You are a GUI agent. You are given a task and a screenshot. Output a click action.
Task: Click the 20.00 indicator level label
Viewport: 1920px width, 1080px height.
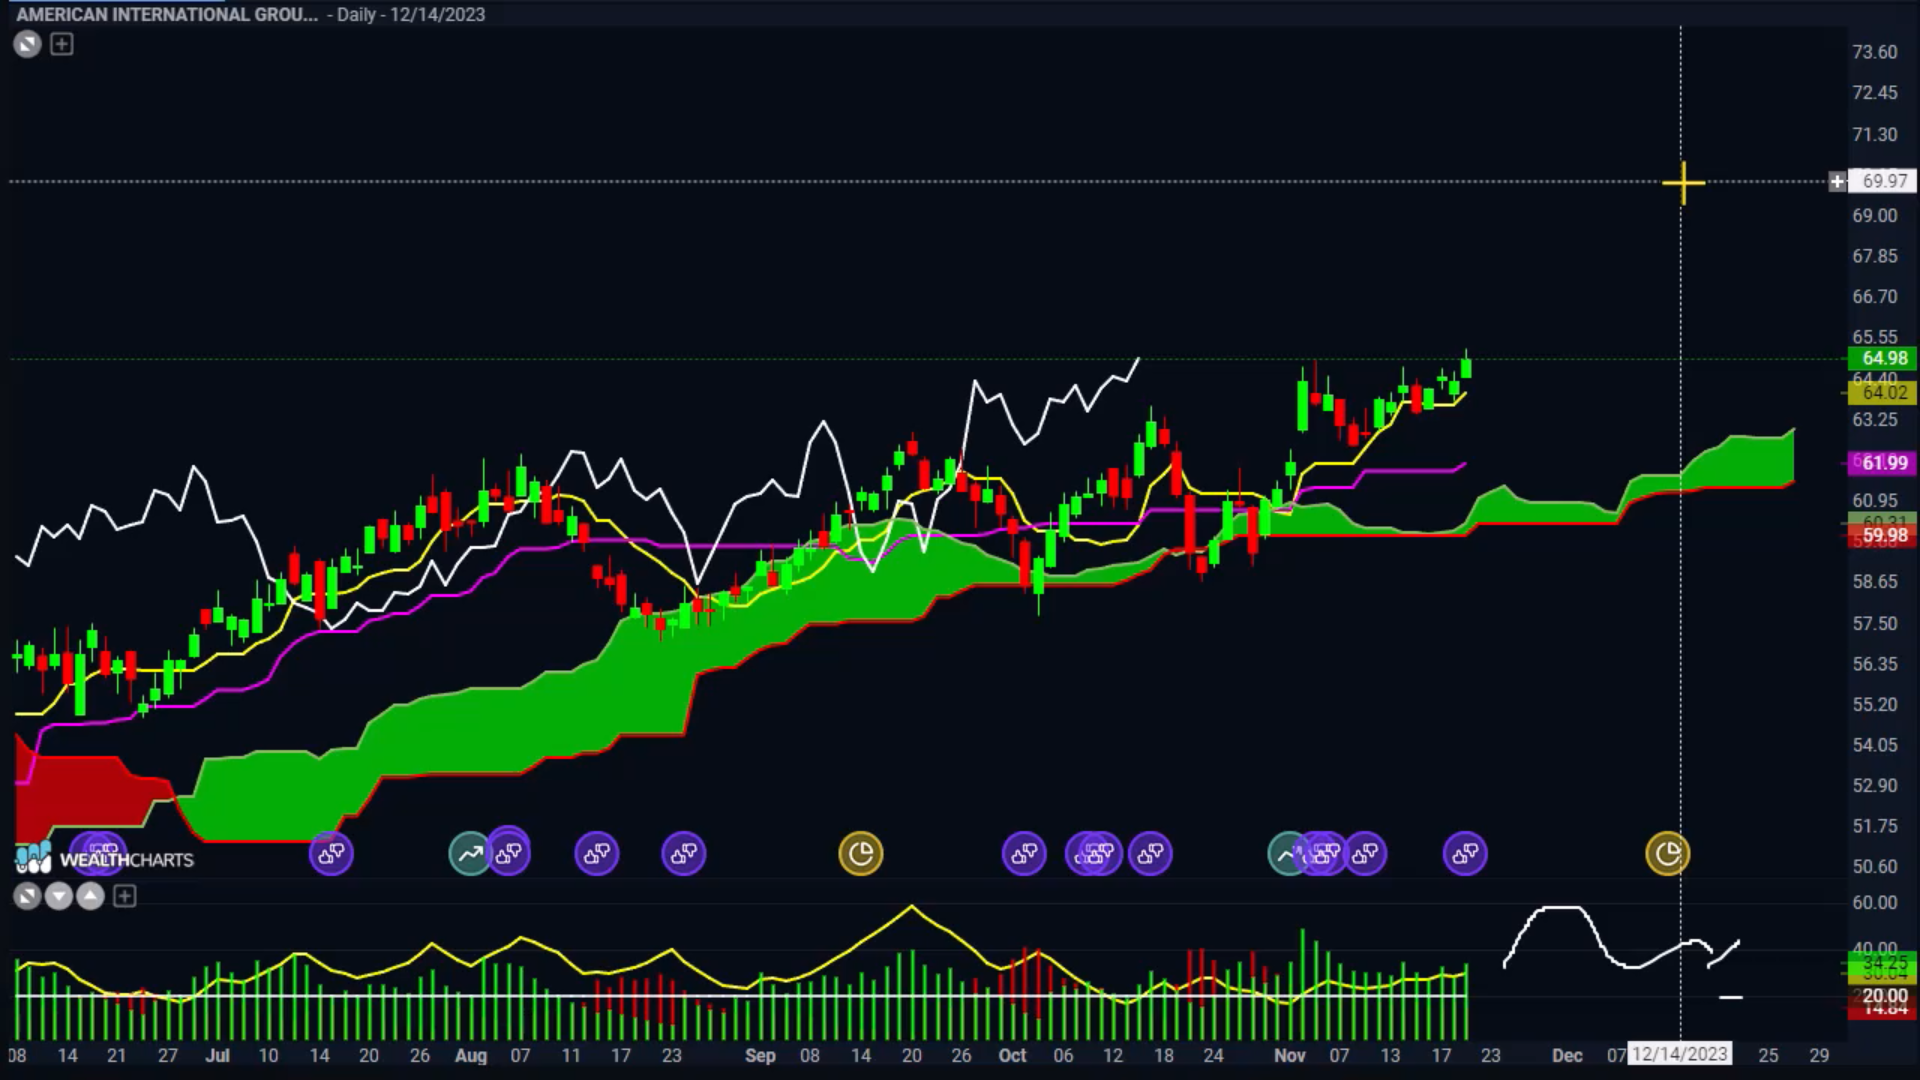click(x=1884, y=996)
